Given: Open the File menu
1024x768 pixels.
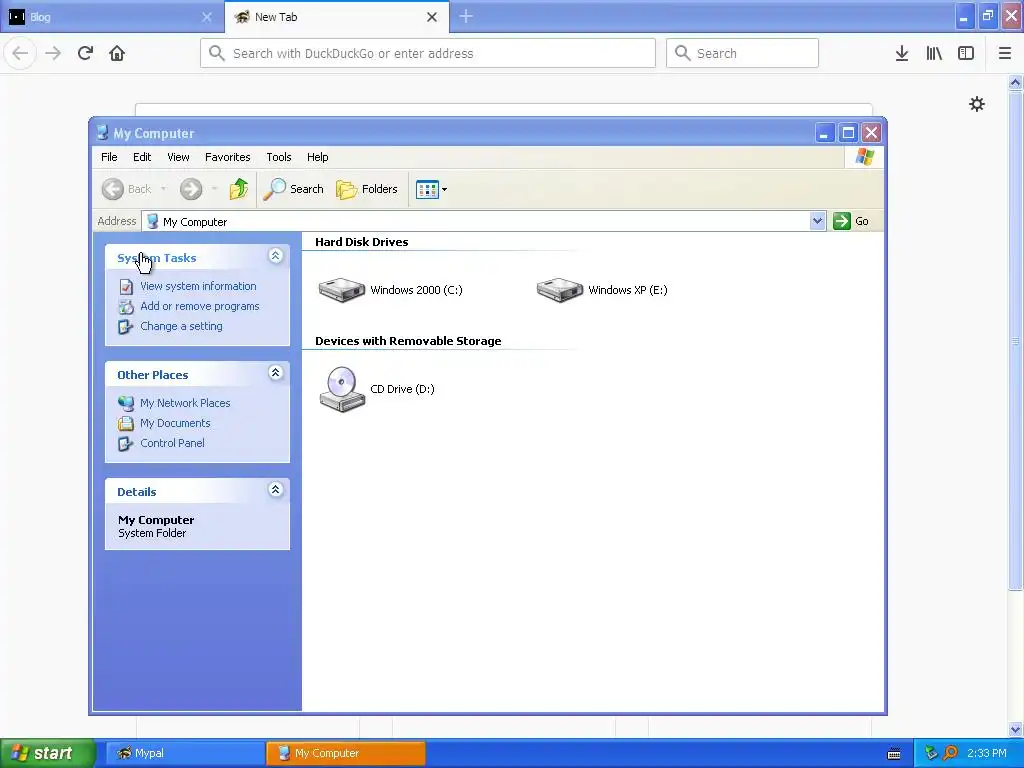Looking at the screenshot, I should pyautogui.click(x=109, y=157).
